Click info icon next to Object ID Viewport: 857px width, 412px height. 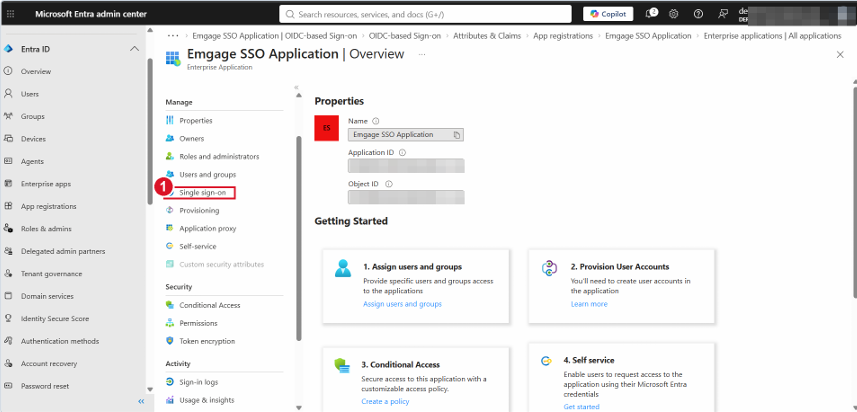[389, 184]
